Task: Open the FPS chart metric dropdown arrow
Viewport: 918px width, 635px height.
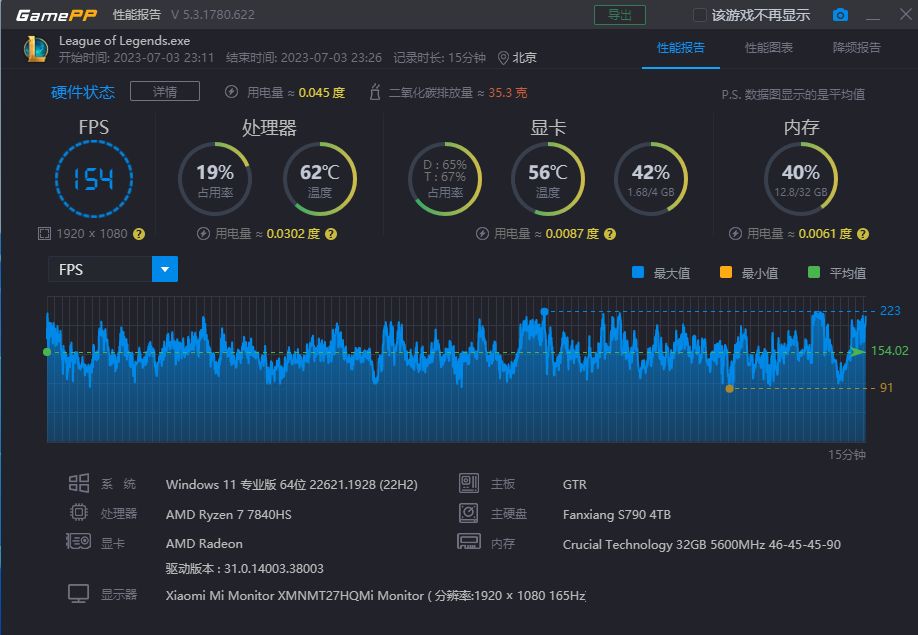Action: coord(165,269)
